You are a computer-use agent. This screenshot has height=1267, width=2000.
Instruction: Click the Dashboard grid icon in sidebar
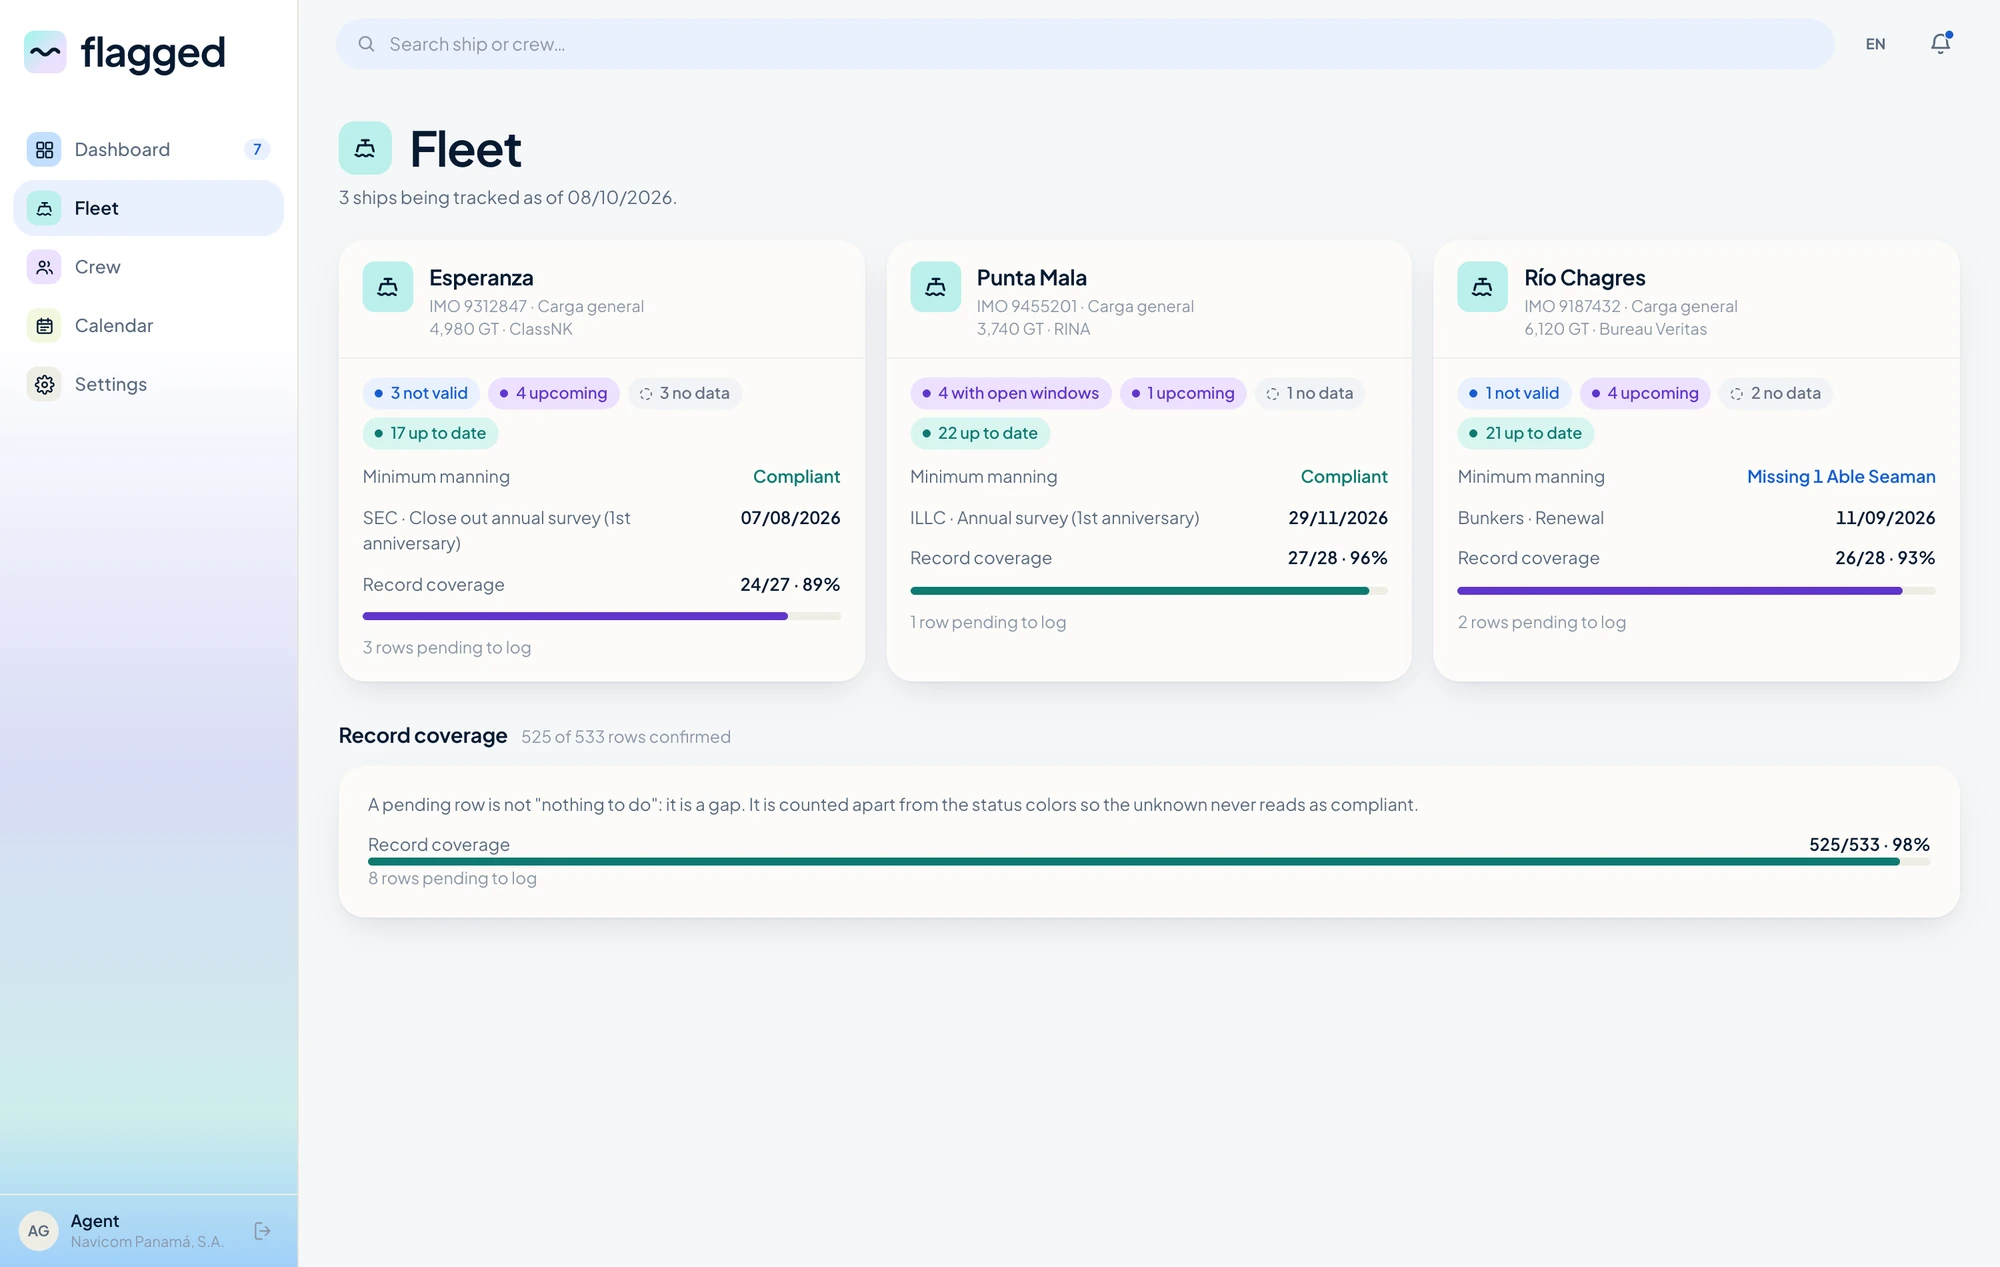(x=44, y=150)
